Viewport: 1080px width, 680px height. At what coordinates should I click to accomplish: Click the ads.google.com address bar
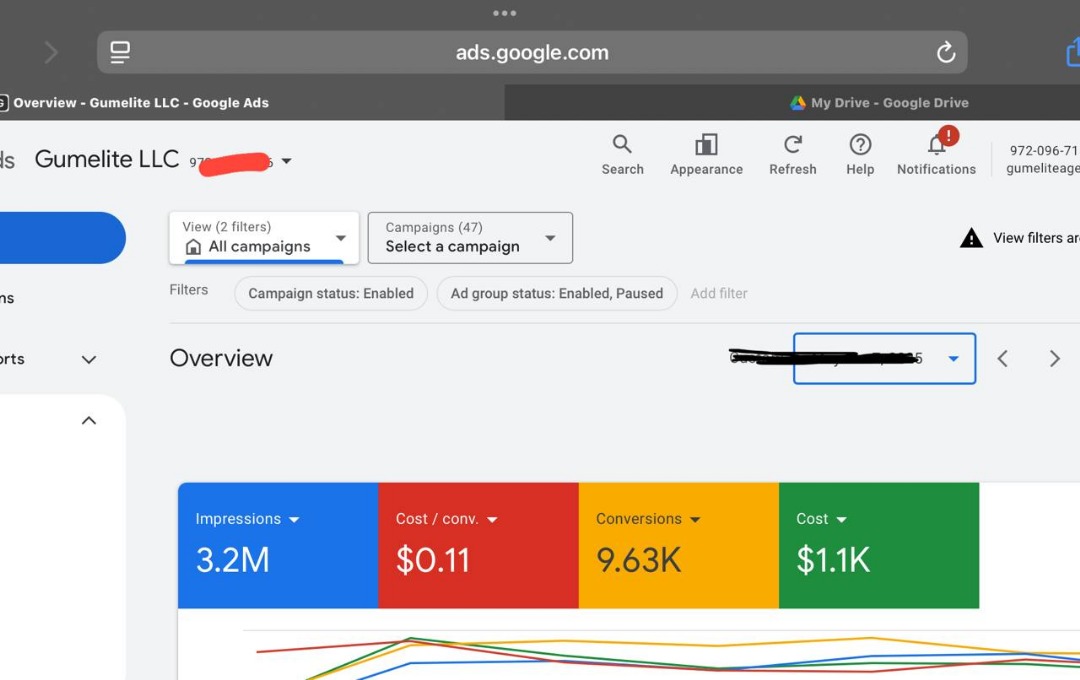[x=532, y=52]
